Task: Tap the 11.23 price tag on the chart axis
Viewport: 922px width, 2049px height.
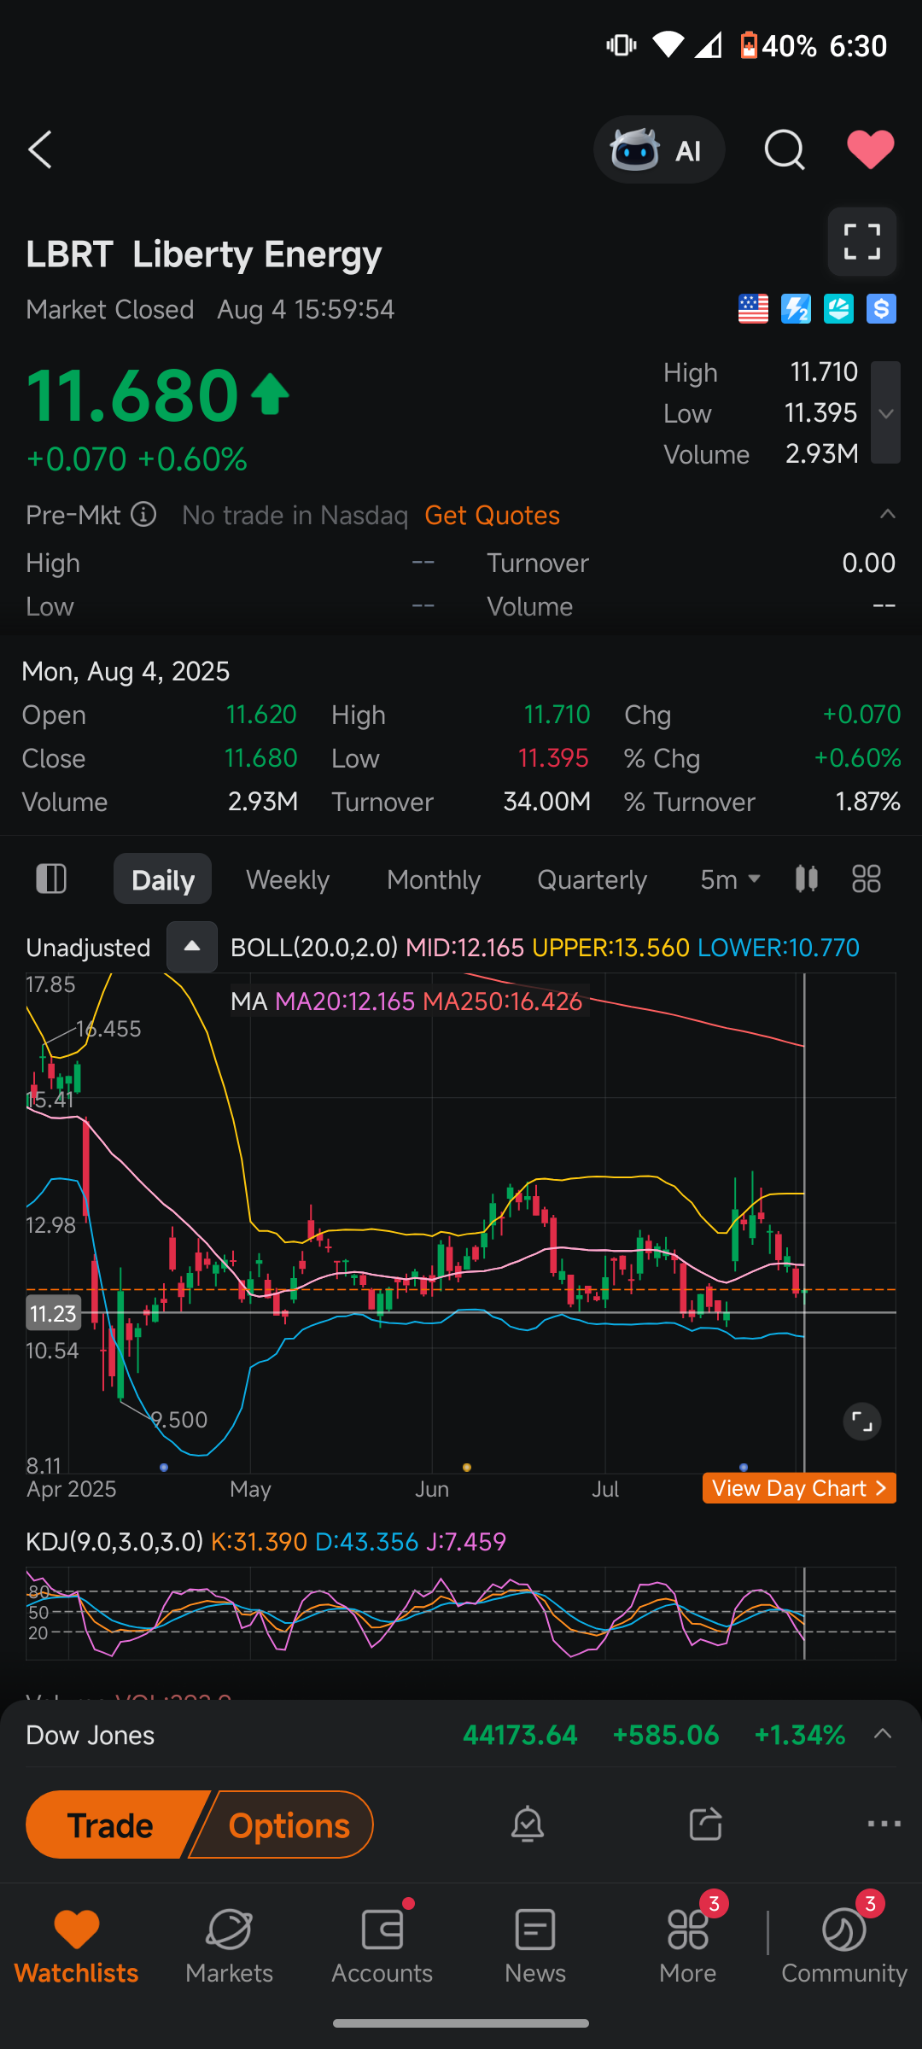Action: coord(53,1313)
